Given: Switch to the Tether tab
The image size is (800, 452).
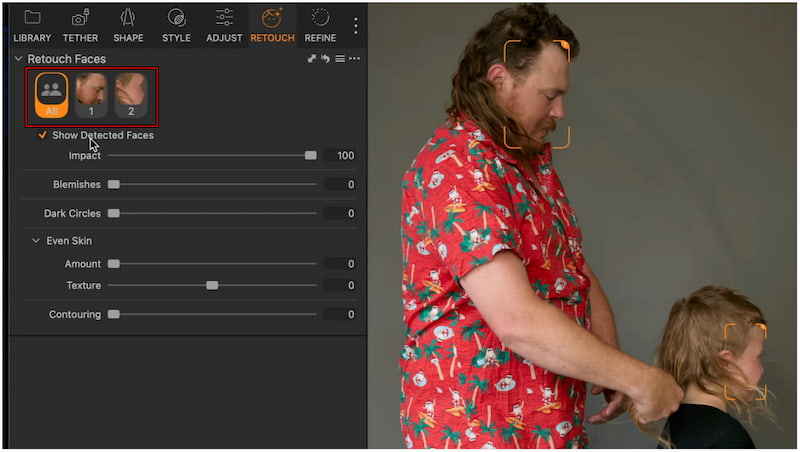Looking at the screenshot, I should pyautogui.click(x=80, y=25).
